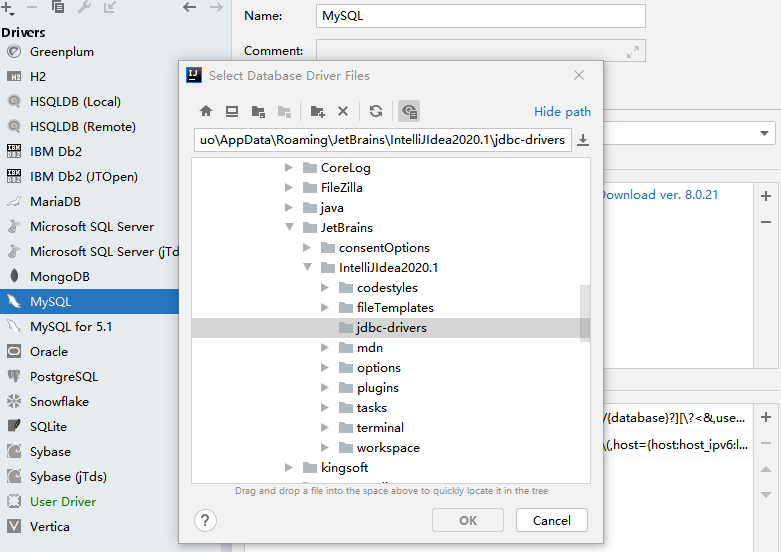Select the jdbc-drivers folder
781x552 pixels.
pyautogui.click(x=391, y=328)
